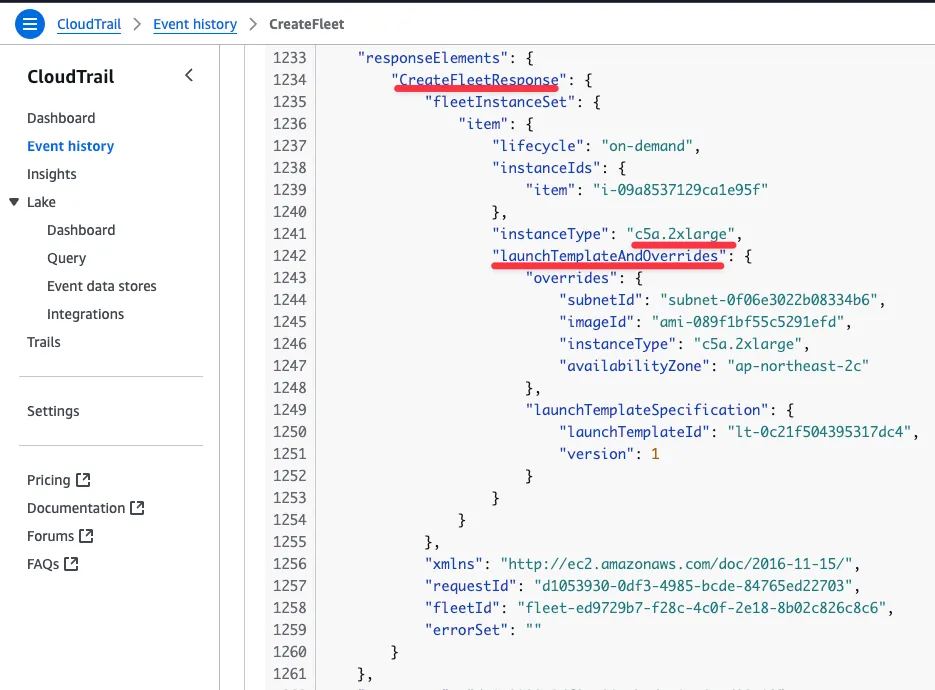Click the xmlns URL value
Viewport: 935px width, 690px height.
(676, 564)
